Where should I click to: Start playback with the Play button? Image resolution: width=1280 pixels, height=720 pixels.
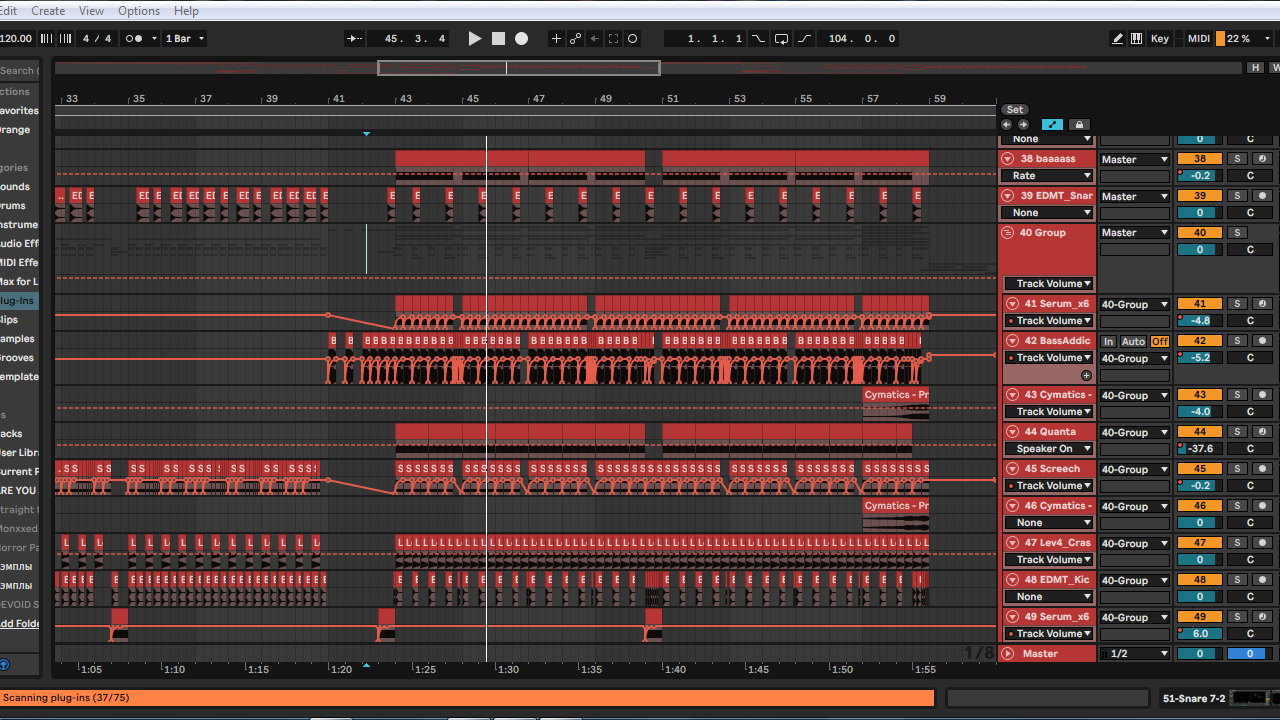coord(475,39)
